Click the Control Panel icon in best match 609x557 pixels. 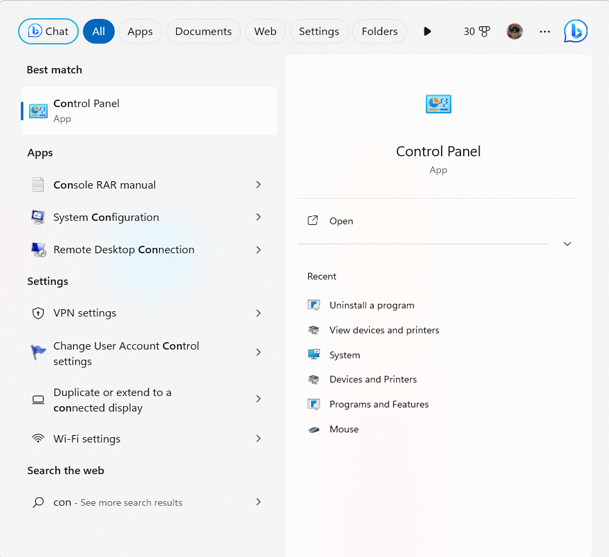tap(38, 111)
